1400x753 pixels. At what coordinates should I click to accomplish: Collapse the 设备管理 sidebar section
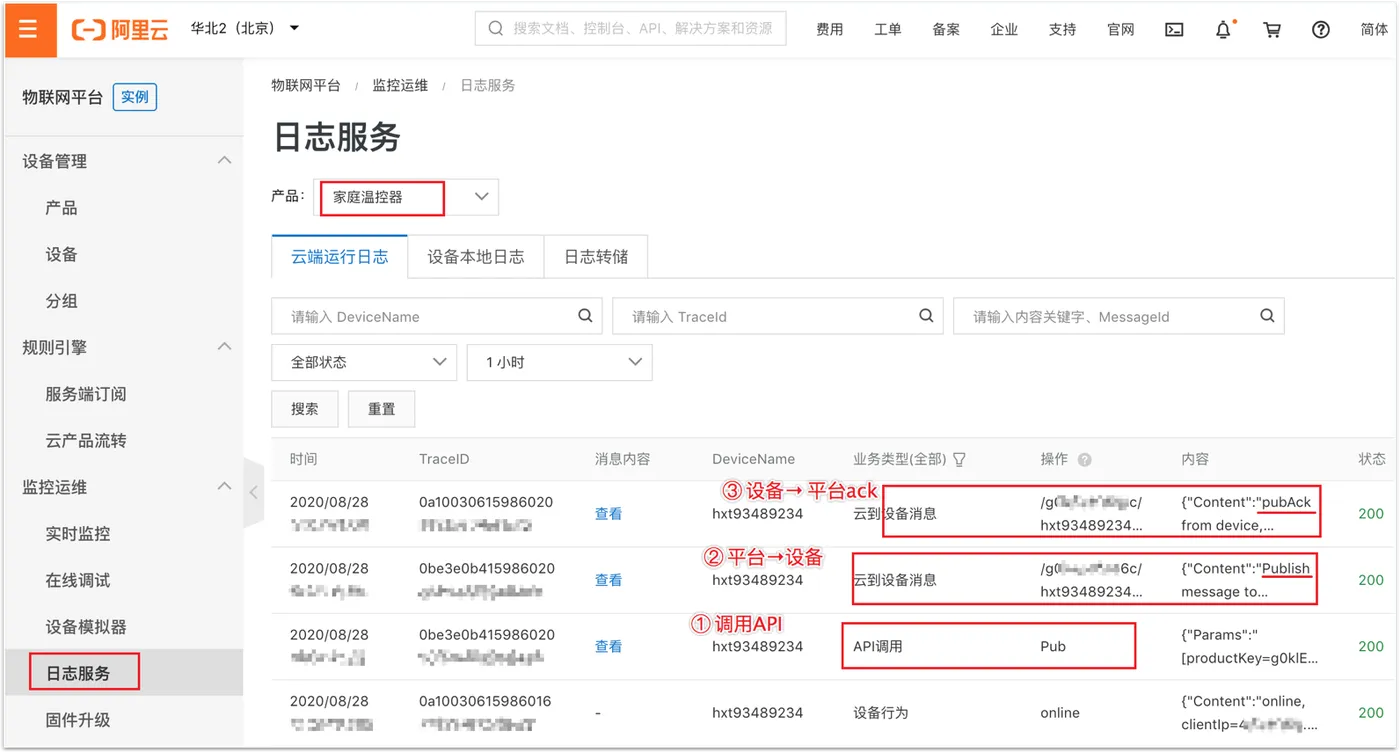(x=225, y=161)
